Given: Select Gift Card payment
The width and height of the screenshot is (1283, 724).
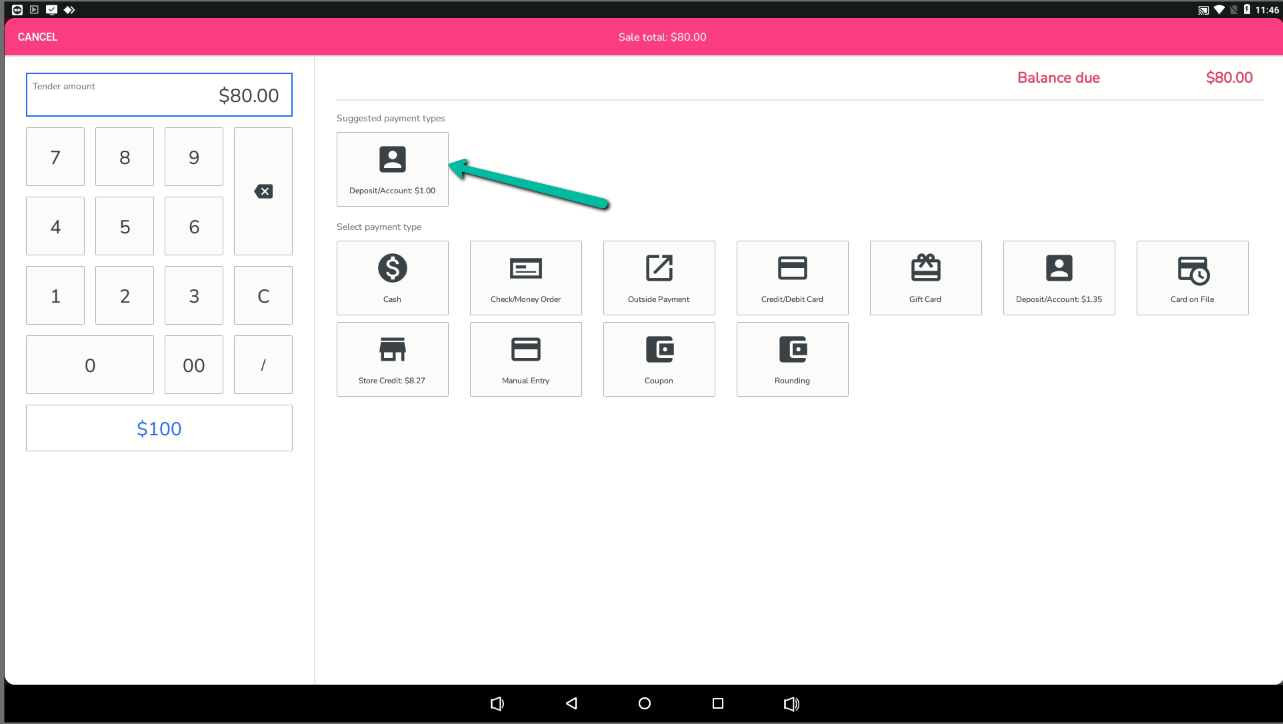Looking at the screenshot, I should pyautogui.click(x=925, y=278).
